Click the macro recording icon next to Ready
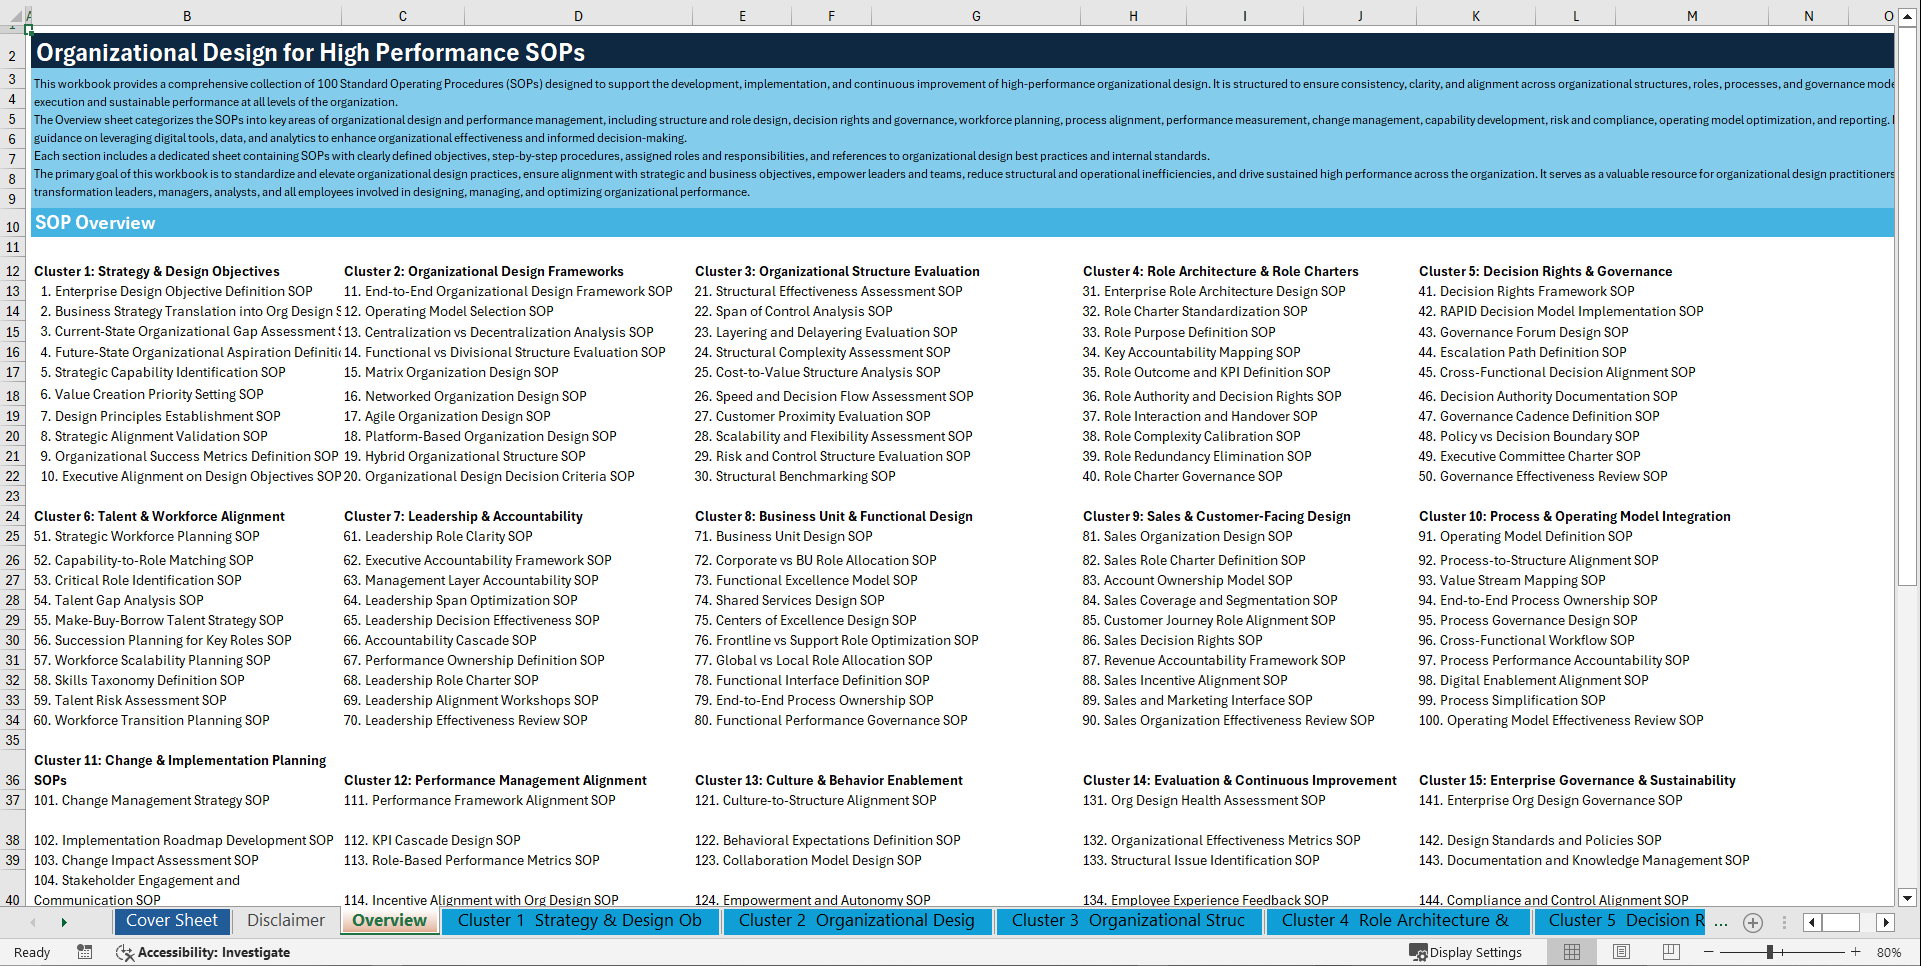The image size is (1921, 966). (85, 952)
